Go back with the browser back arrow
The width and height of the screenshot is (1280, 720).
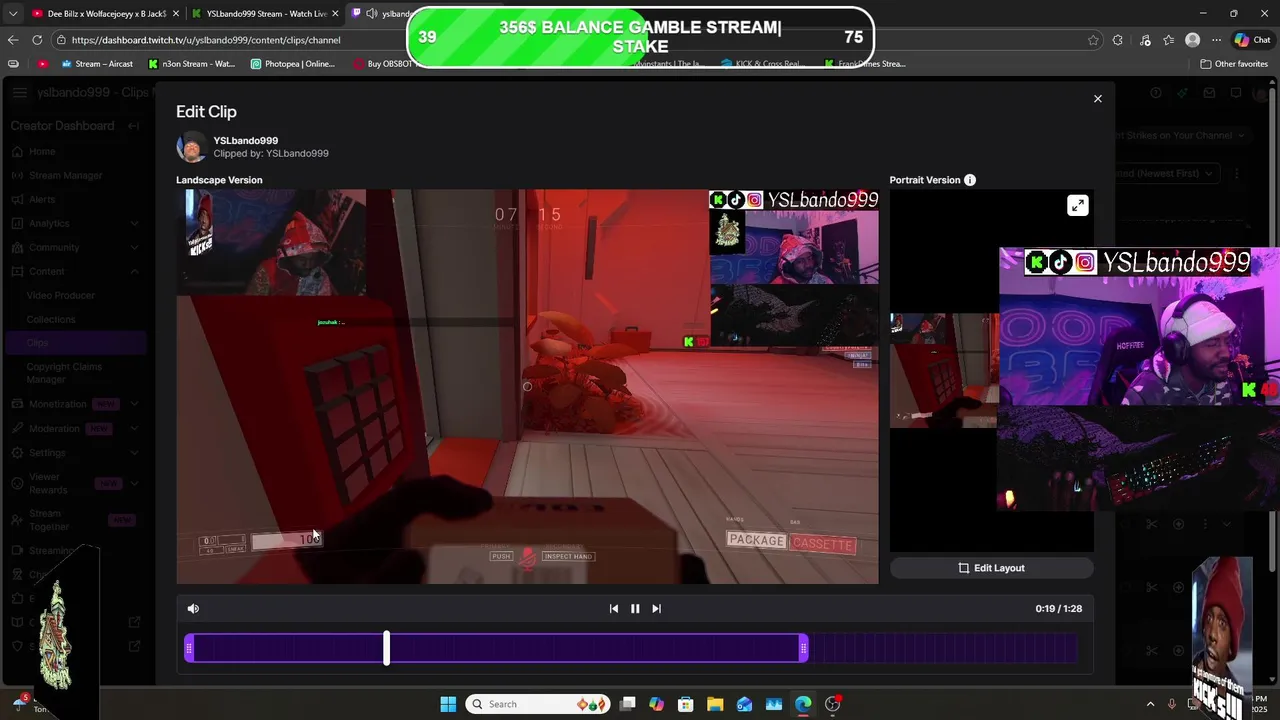(x=12, y=40)
